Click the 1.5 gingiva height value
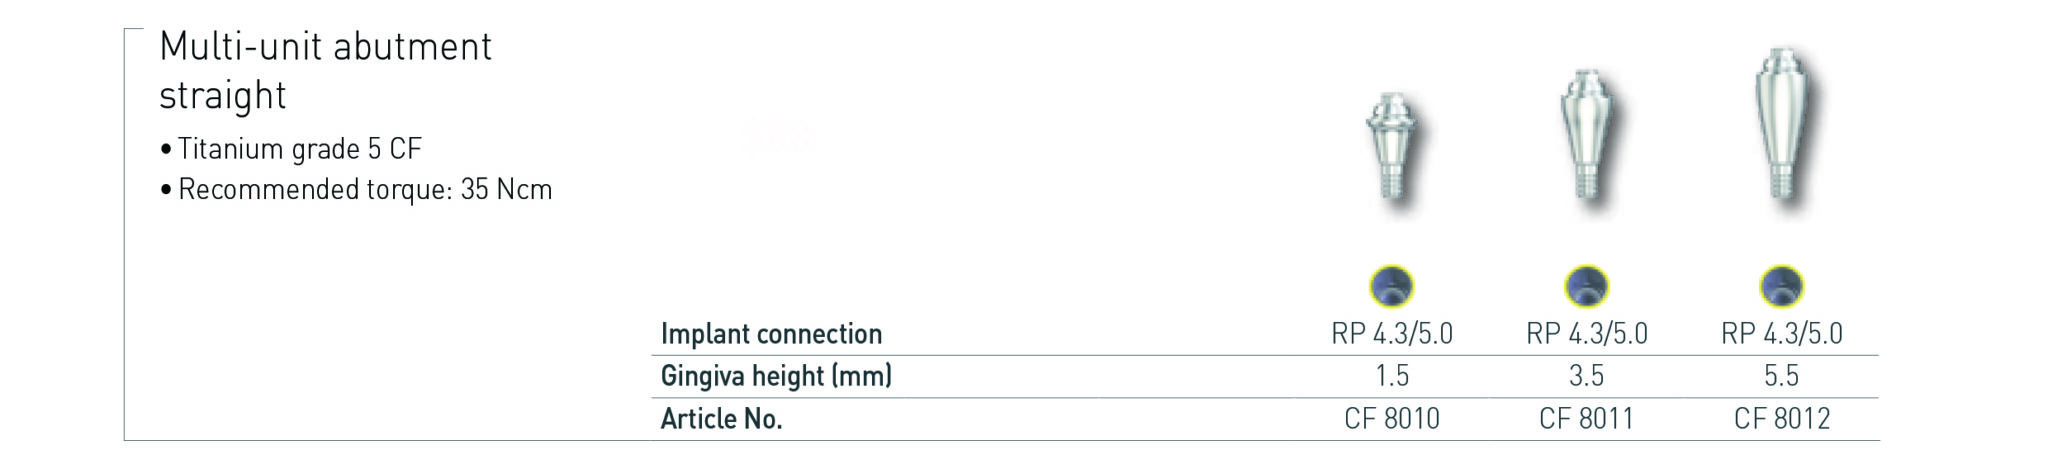The height and width of the screenshot is (469, 2048). tap(1391, 376)
